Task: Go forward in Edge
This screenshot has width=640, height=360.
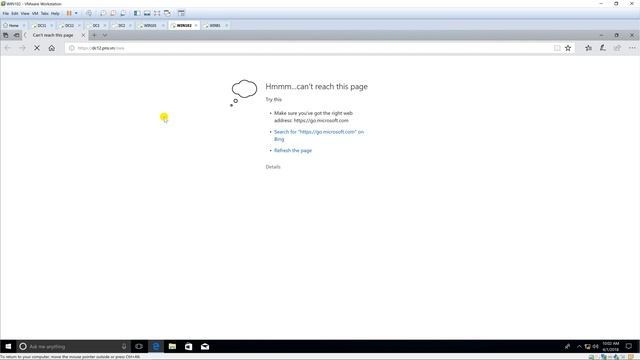Action: tap(22, 48)
